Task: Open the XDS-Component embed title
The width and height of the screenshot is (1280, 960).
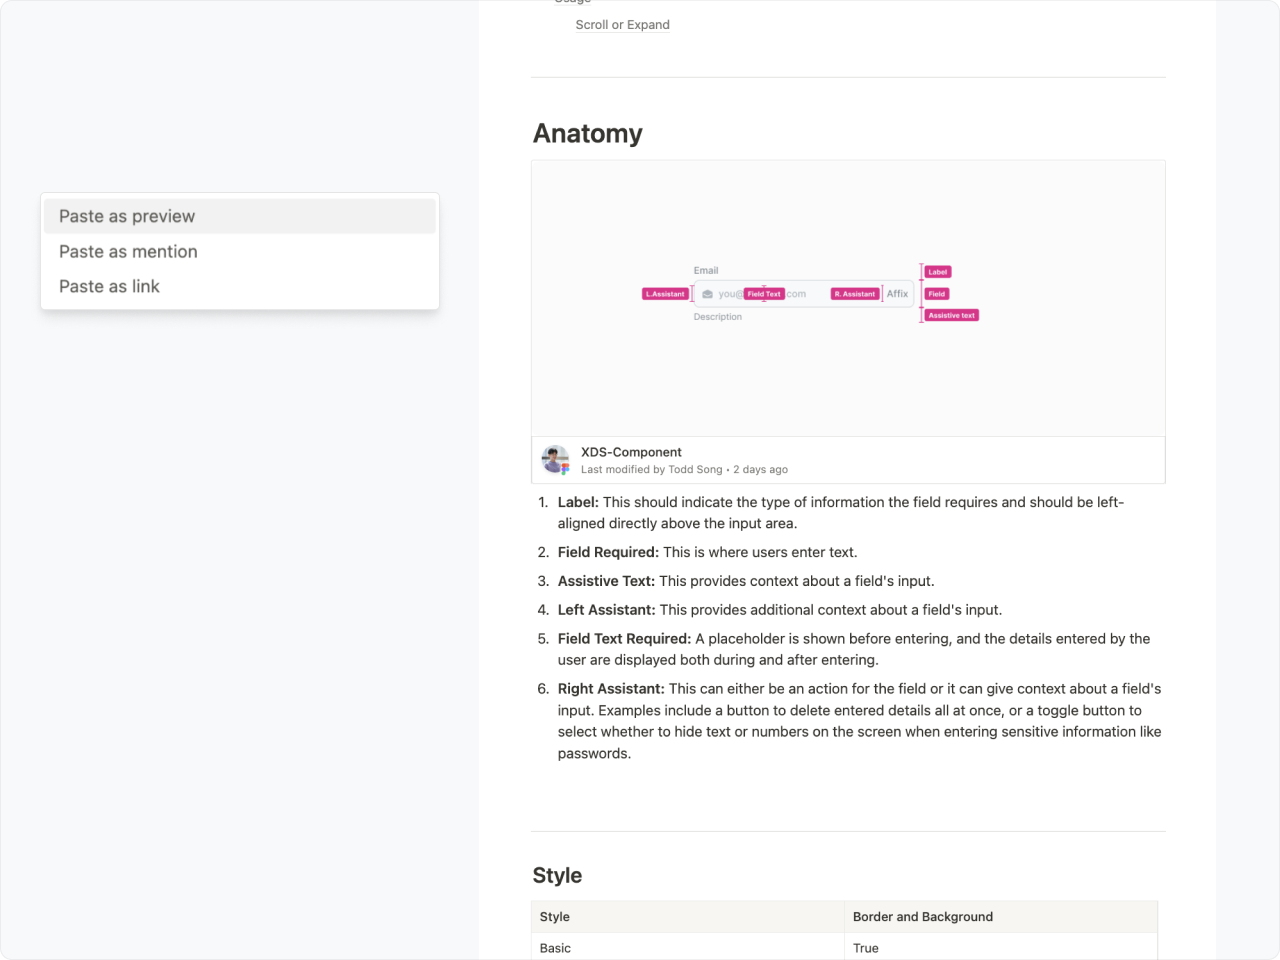Action: tap(631, 452)
